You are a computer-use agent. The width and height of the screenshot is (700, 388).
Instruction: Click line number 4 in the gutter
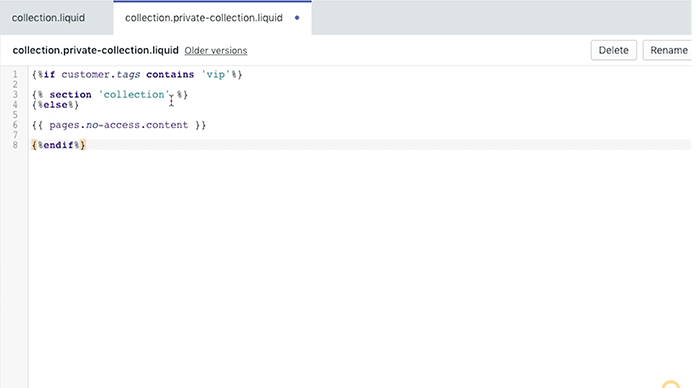tap(15, 105)
